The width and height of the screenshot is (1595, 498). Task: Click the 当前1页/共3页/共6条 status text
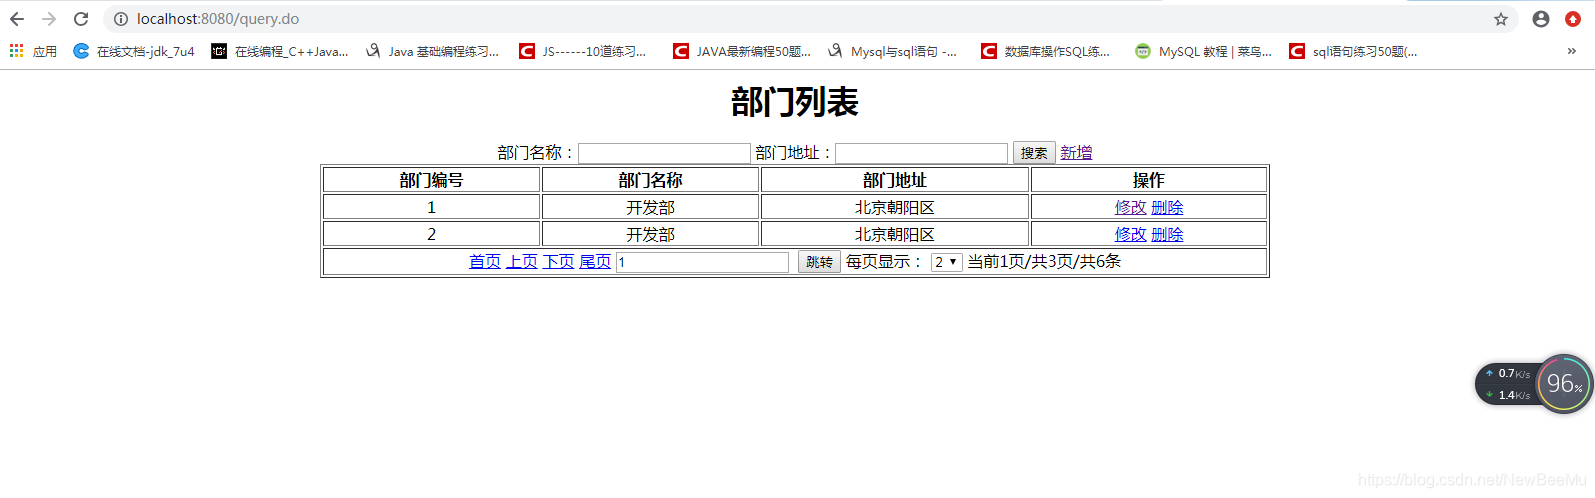(x=1044, y=262)
